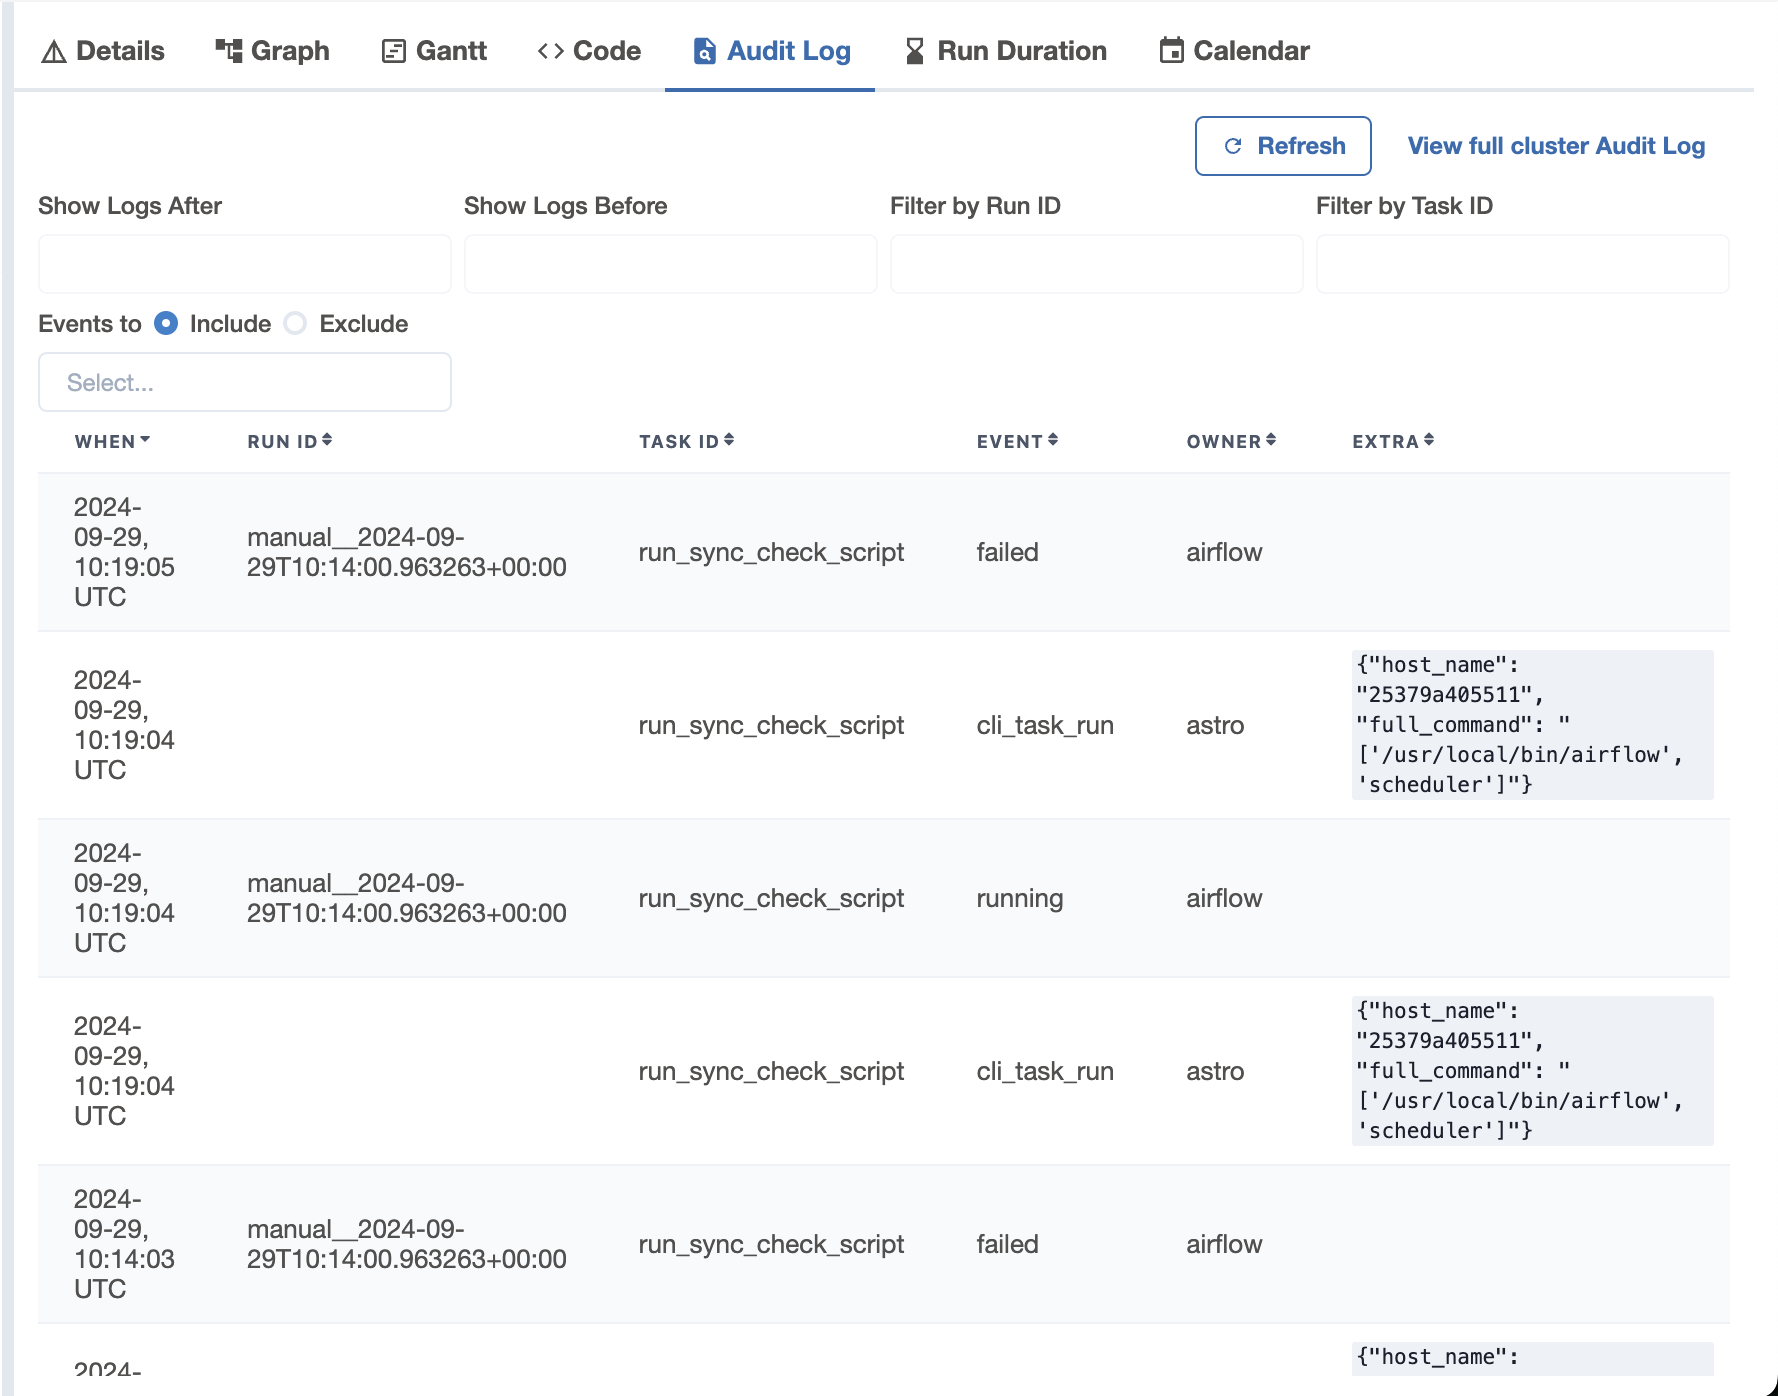The image size is (1778, 1396).
Task: Click the Code brackets icon
Action: pyautogui.click(x=551, y=51)
